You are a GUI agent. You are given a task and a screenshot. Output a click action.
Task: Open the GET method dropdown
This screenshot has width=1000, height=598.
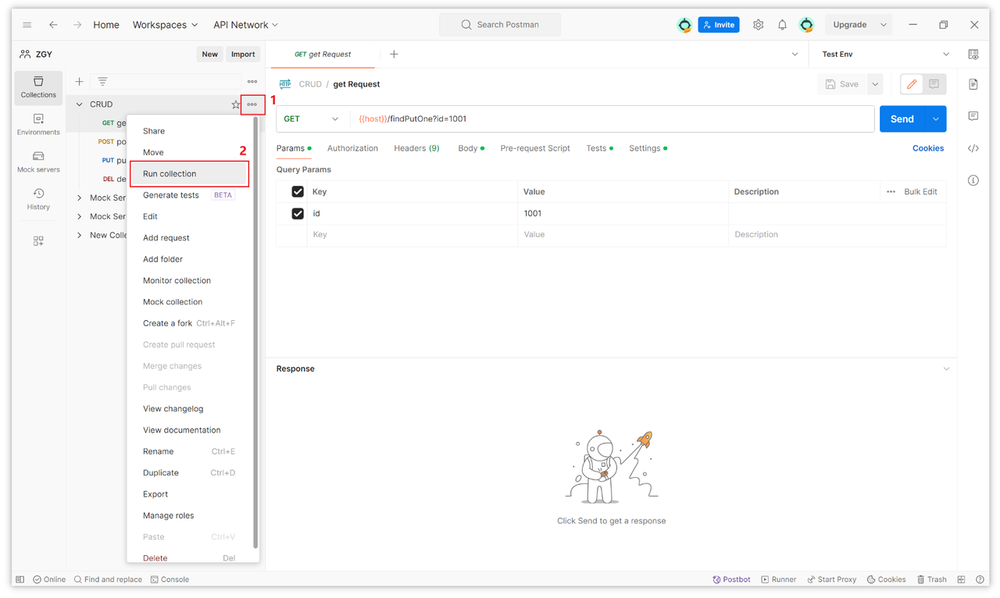click(311, 119)
